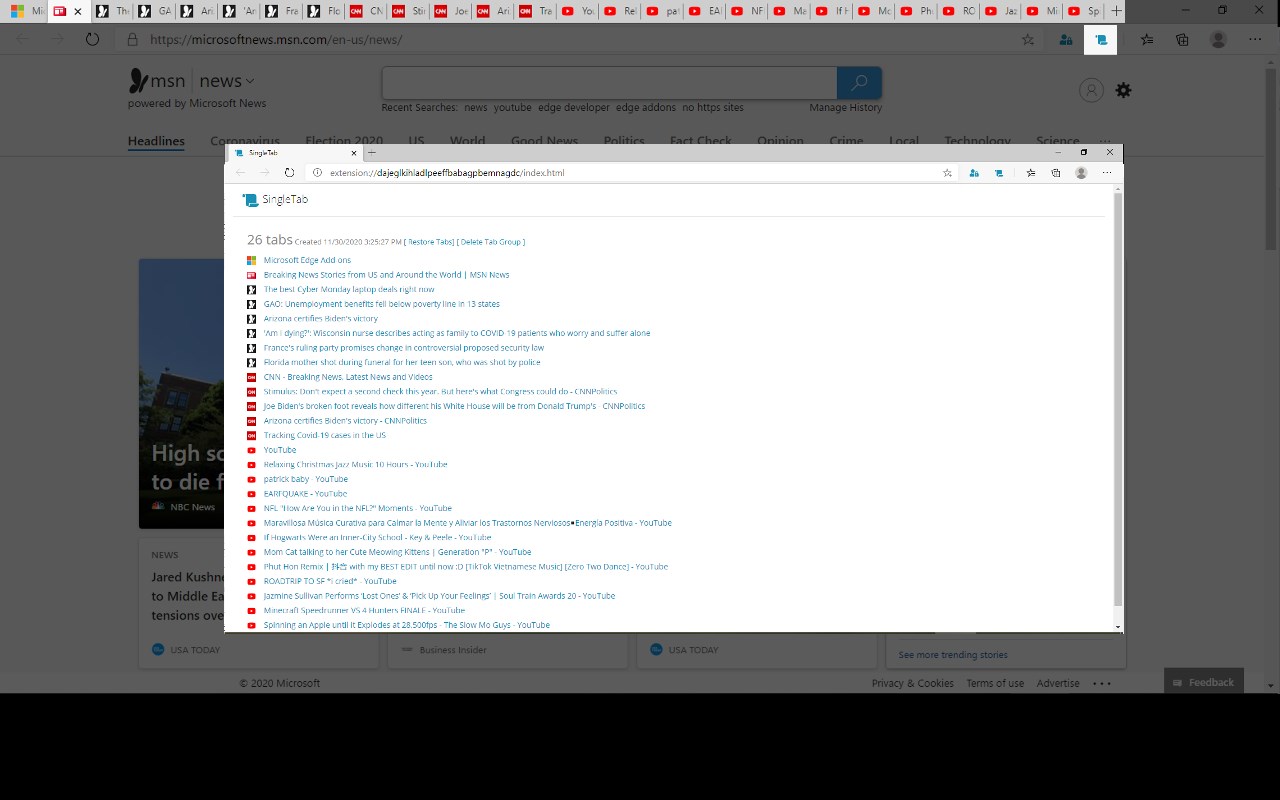Open NFL How Are You in the NFL link

point(358,508)
